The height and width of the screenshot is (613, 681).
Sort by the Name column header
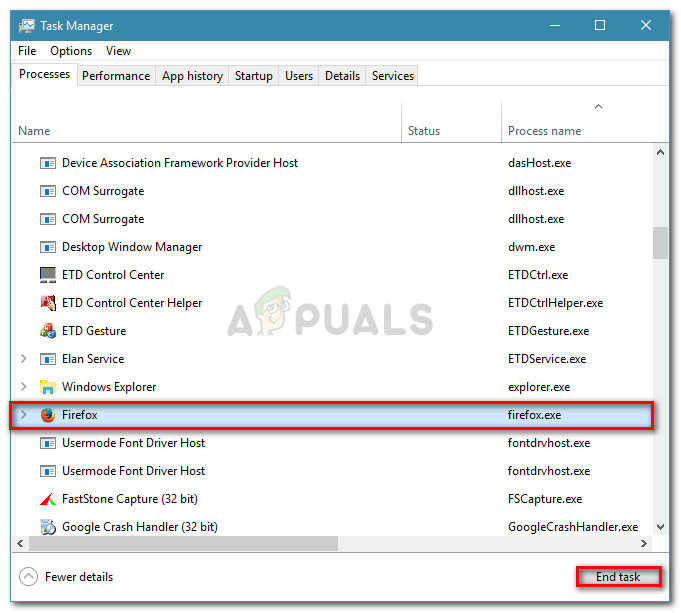point(206,122)
